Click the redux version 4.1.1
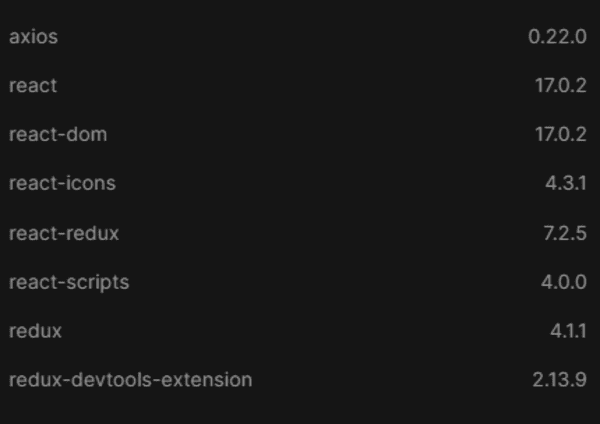Viewport: 600px width, 424px height. pos(568,331)
